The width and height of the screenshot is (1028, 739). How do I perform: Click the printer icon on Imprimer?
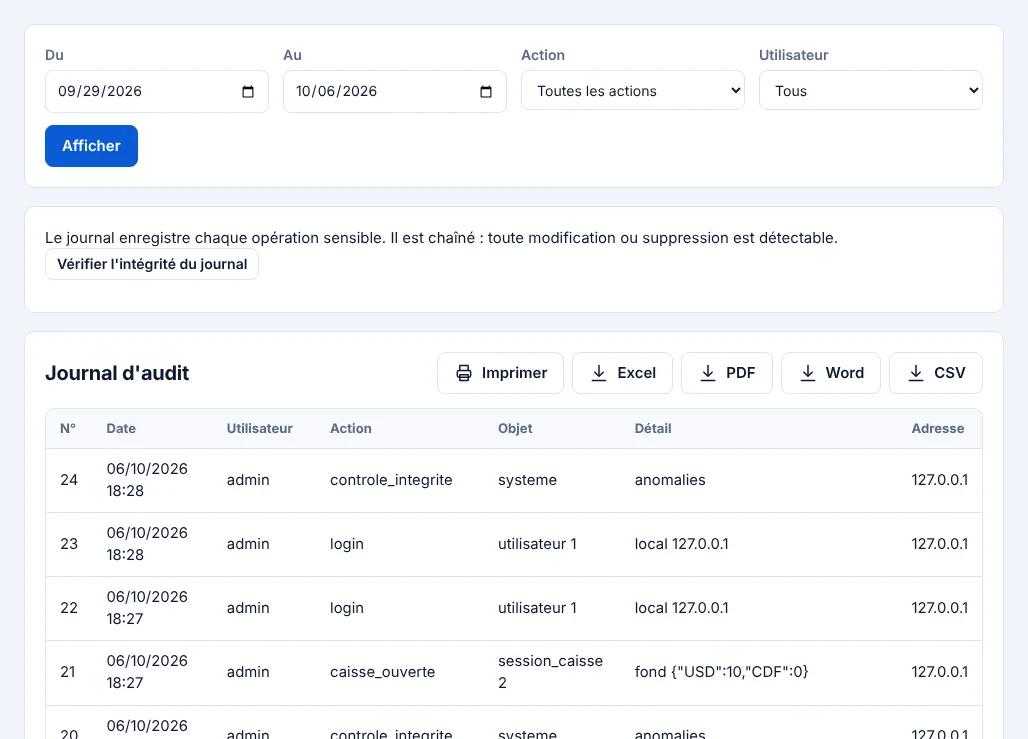pyautogui.click(x=464, y=373)
